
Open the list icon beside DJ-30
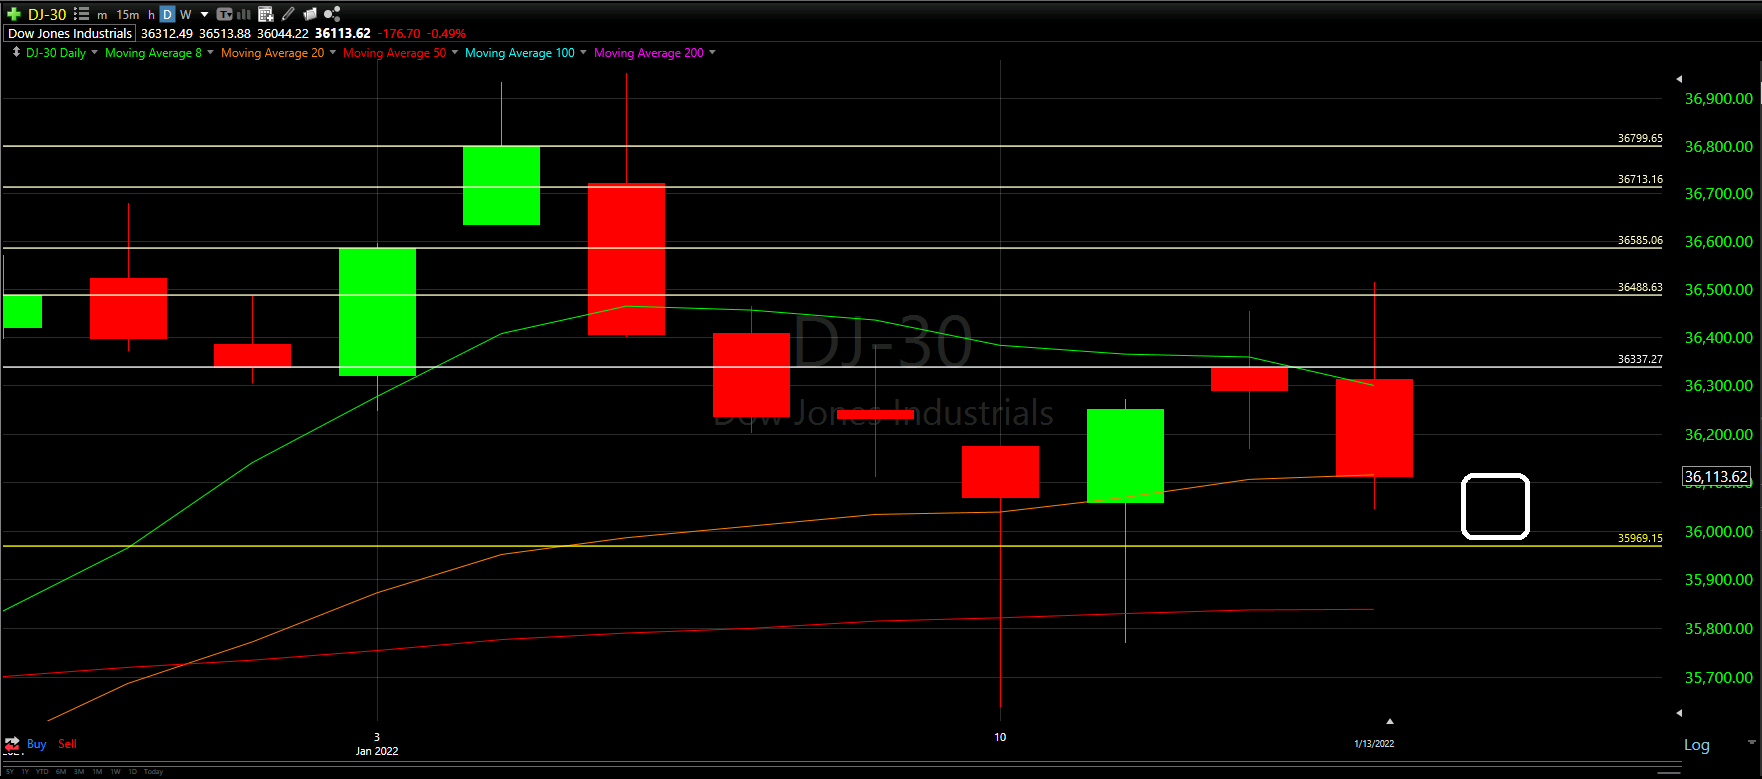[x=81, y=14]
